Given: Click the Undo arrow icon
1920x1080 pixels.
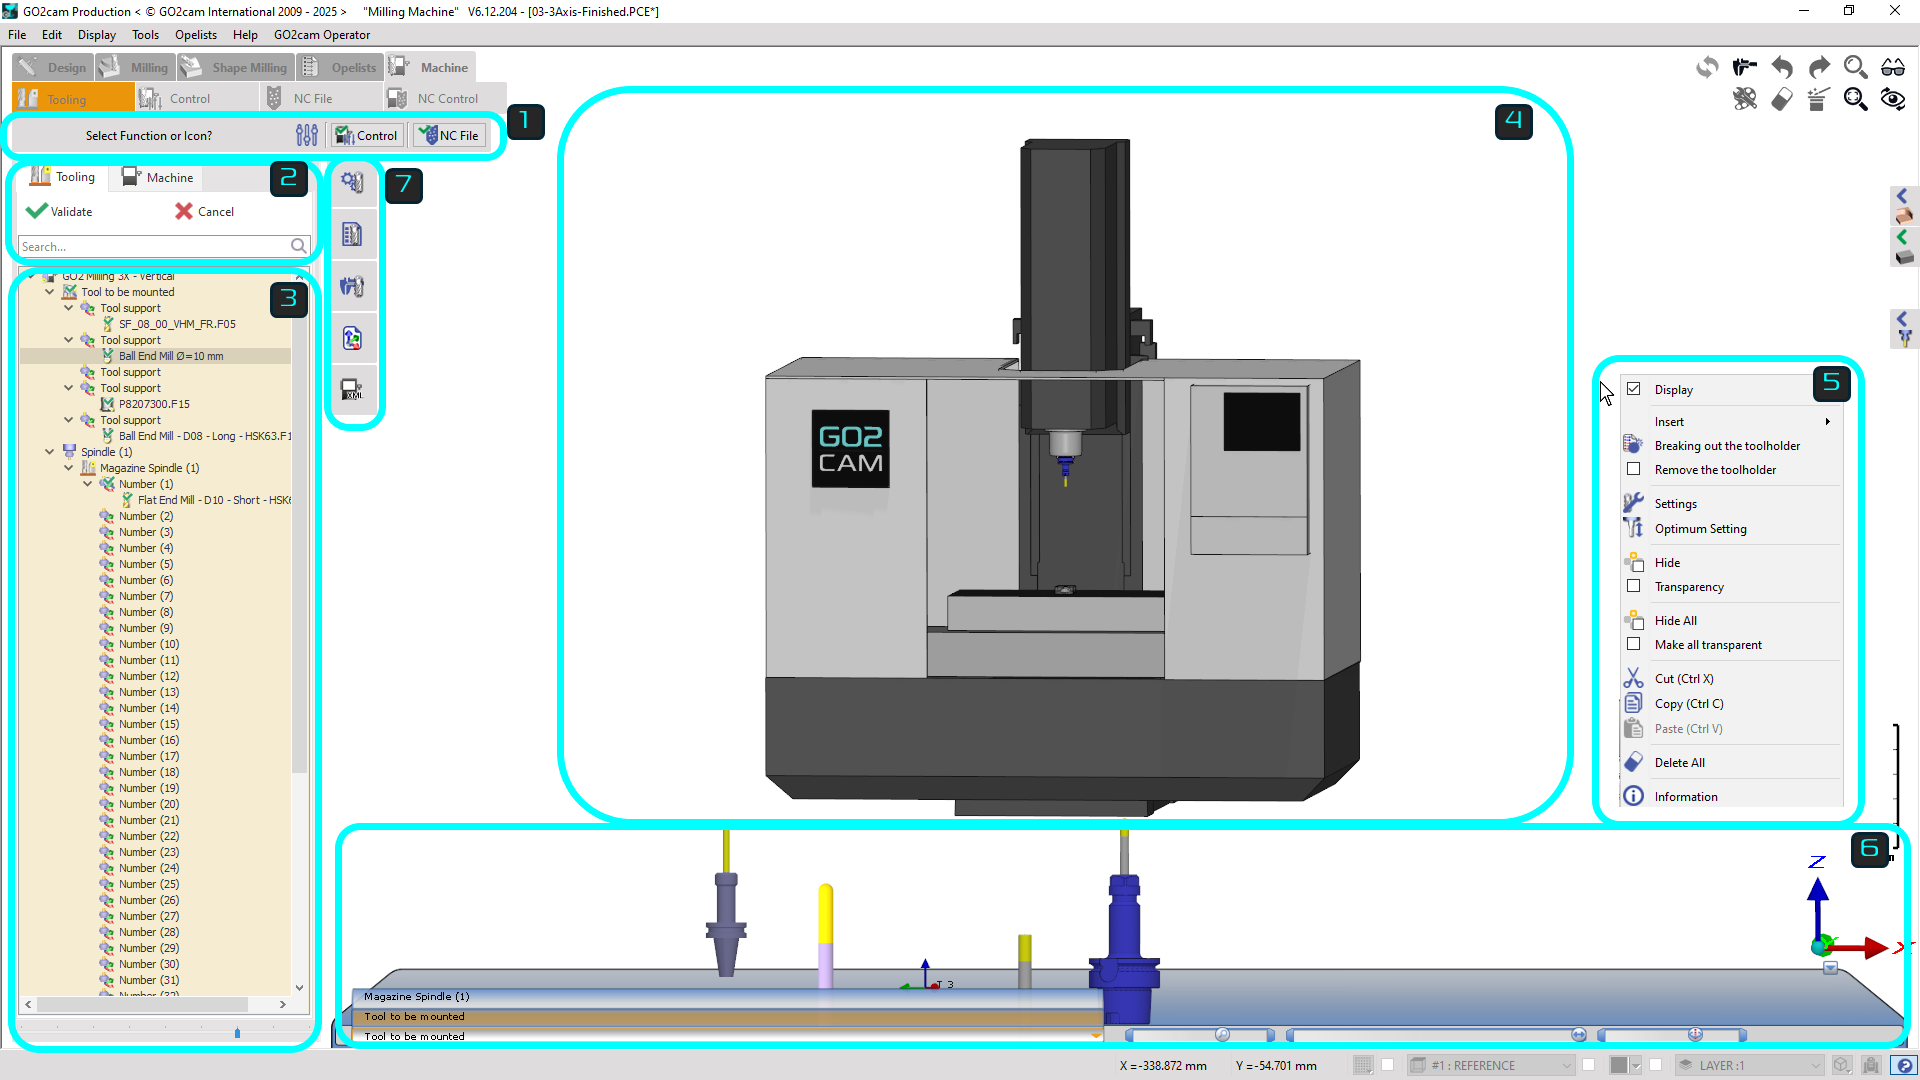Looking at the screenshot, I should pyautogui.click(x=1781, y=66).
